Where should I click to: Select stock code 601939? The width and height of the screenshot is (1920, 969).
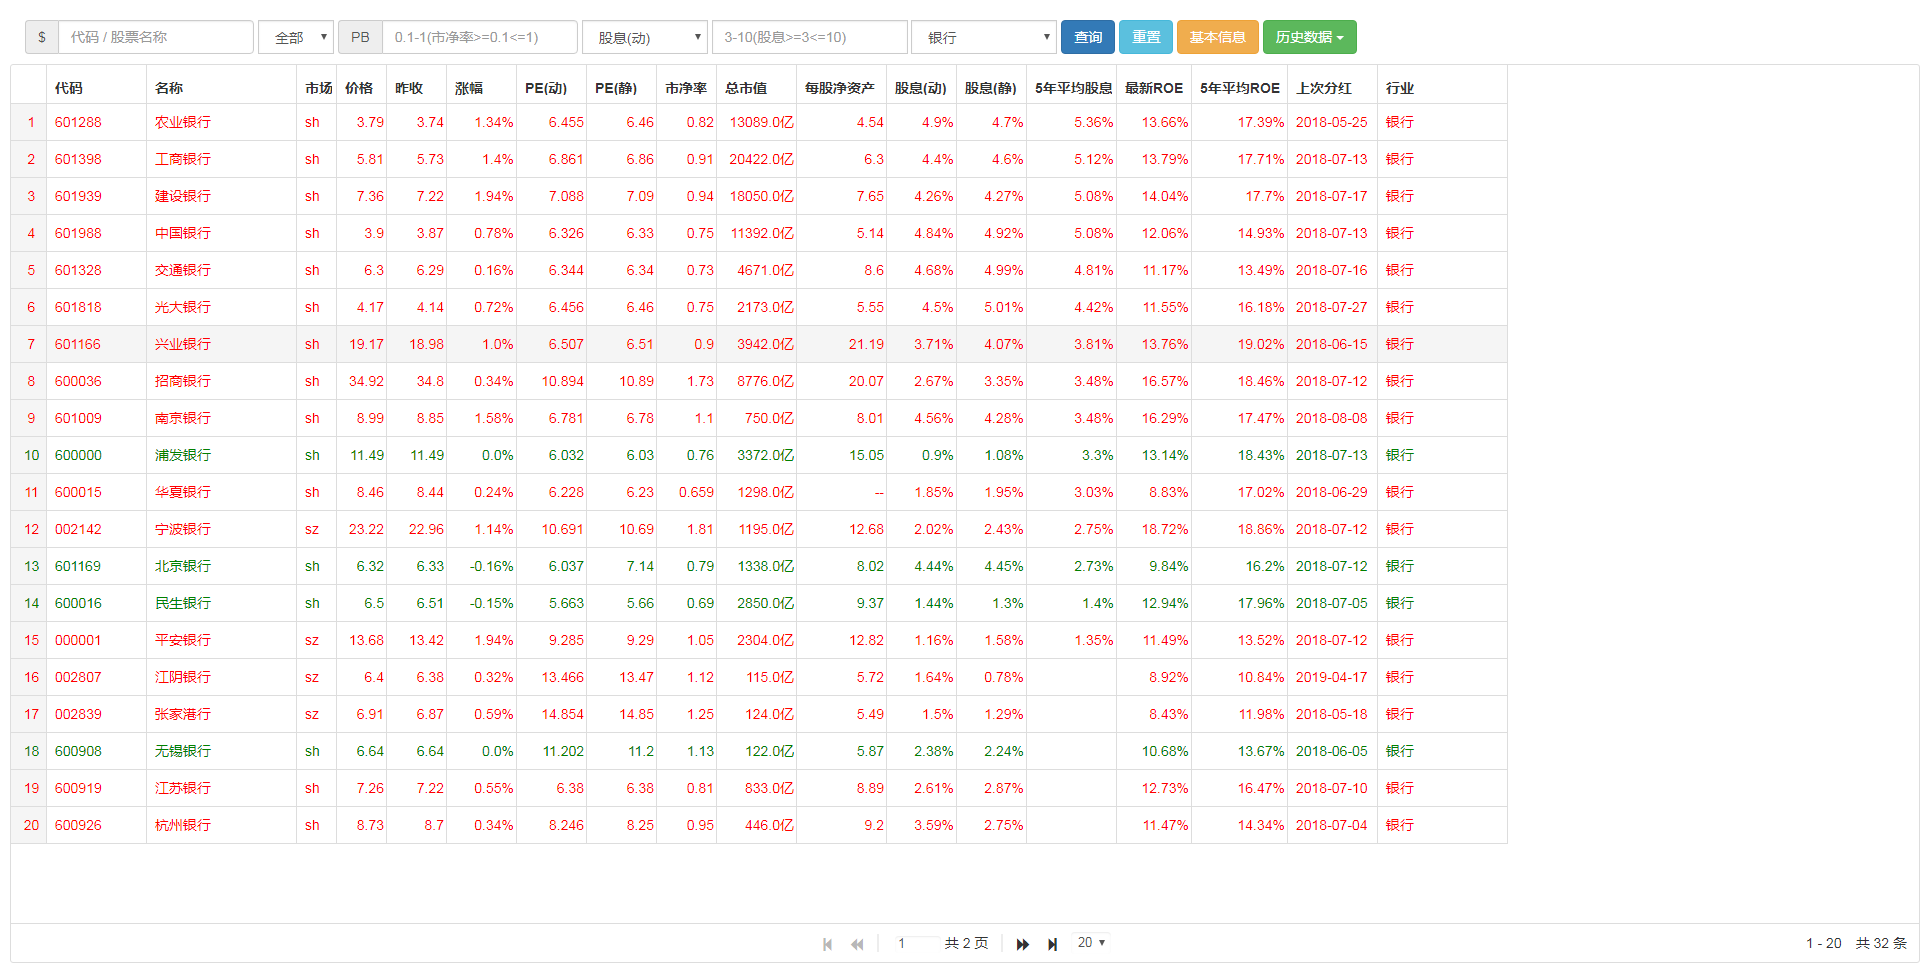tap(78, 196)
